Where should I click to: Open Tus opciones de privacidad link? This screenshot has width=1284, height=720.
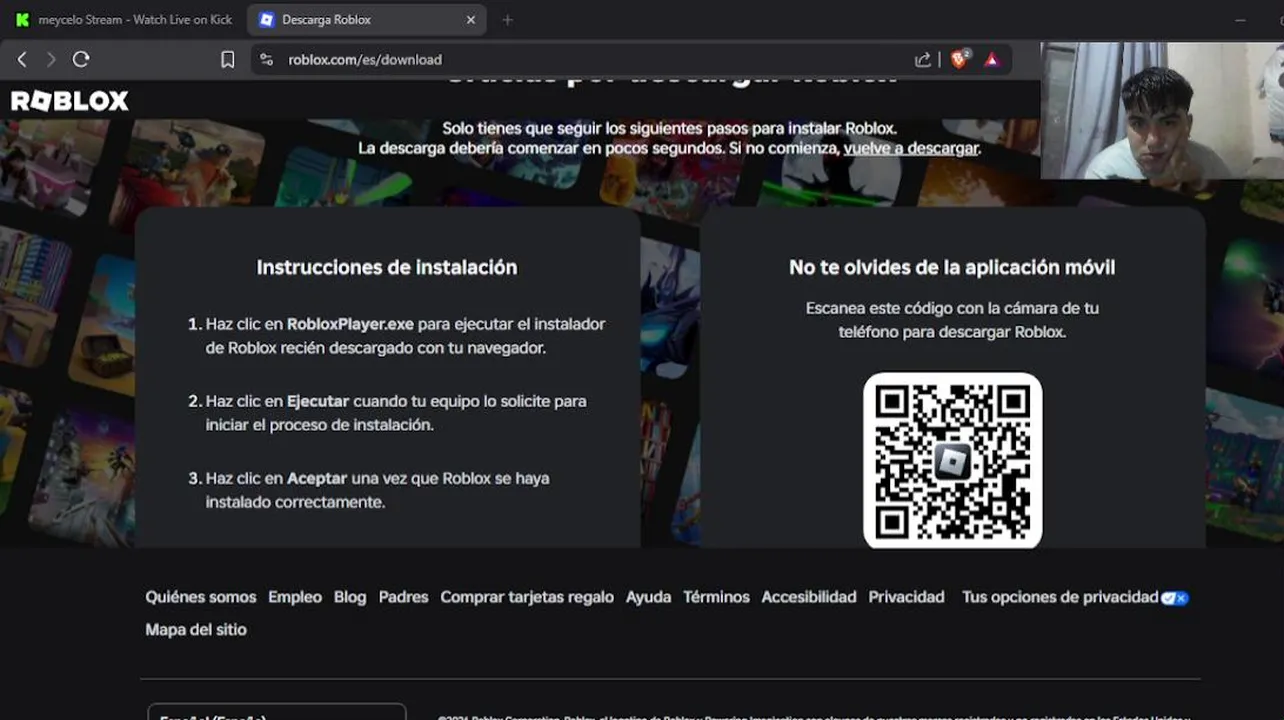point(1060,597)
